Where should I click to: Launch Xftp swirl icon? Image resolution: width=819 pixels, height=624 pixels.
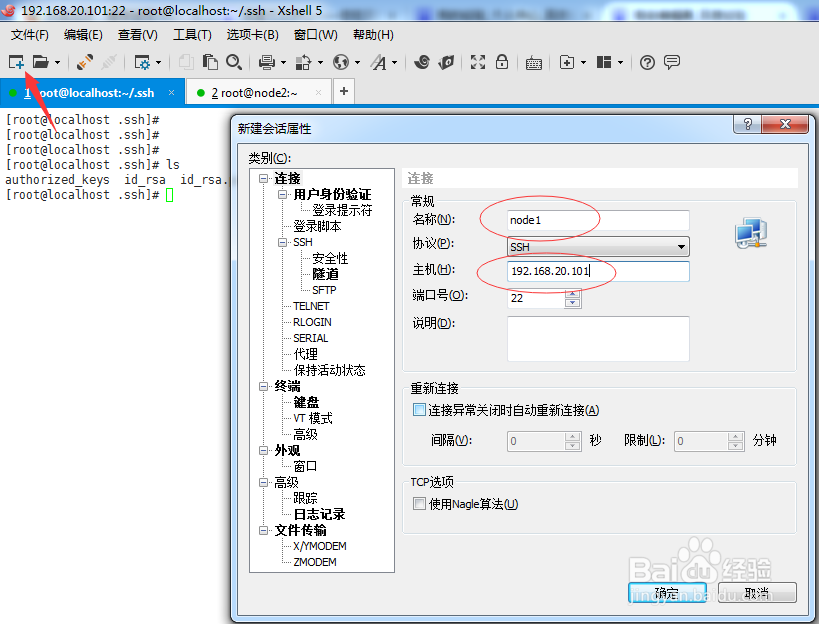tap(422, 62)
